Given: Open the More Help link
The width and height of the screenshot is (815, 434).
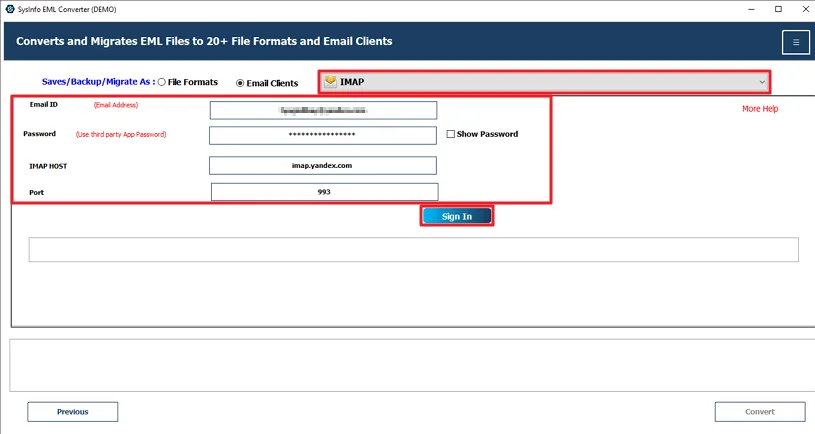Looking at the screenshot, I should pyautogui.click(x=760, y=109).
